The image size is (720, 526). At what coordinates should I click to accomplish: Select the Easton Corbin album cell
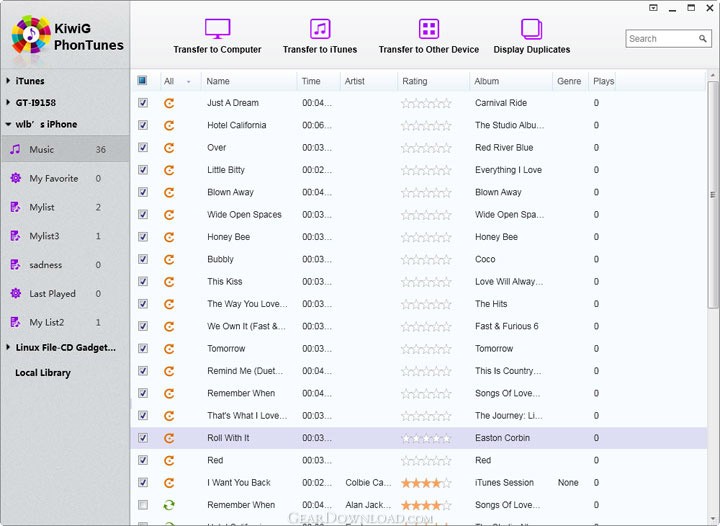[502, 438]
